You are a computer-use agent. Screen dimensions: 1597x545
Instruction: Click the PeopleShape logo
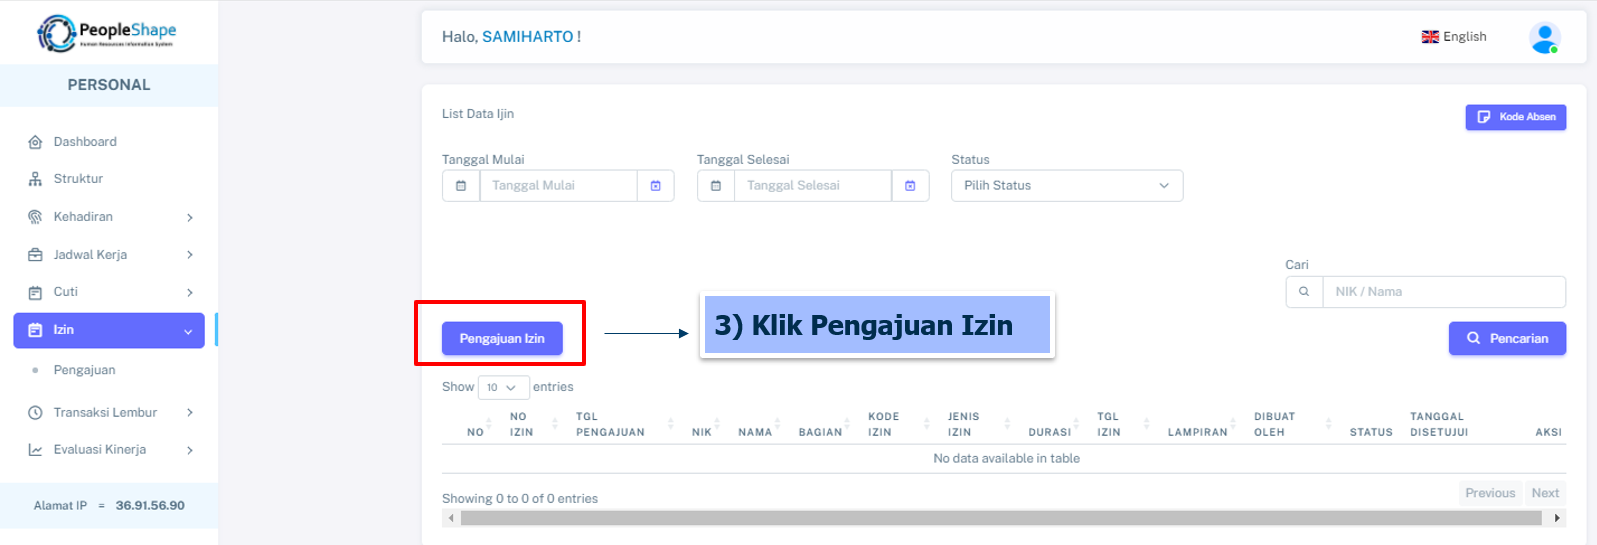[107, 32]
